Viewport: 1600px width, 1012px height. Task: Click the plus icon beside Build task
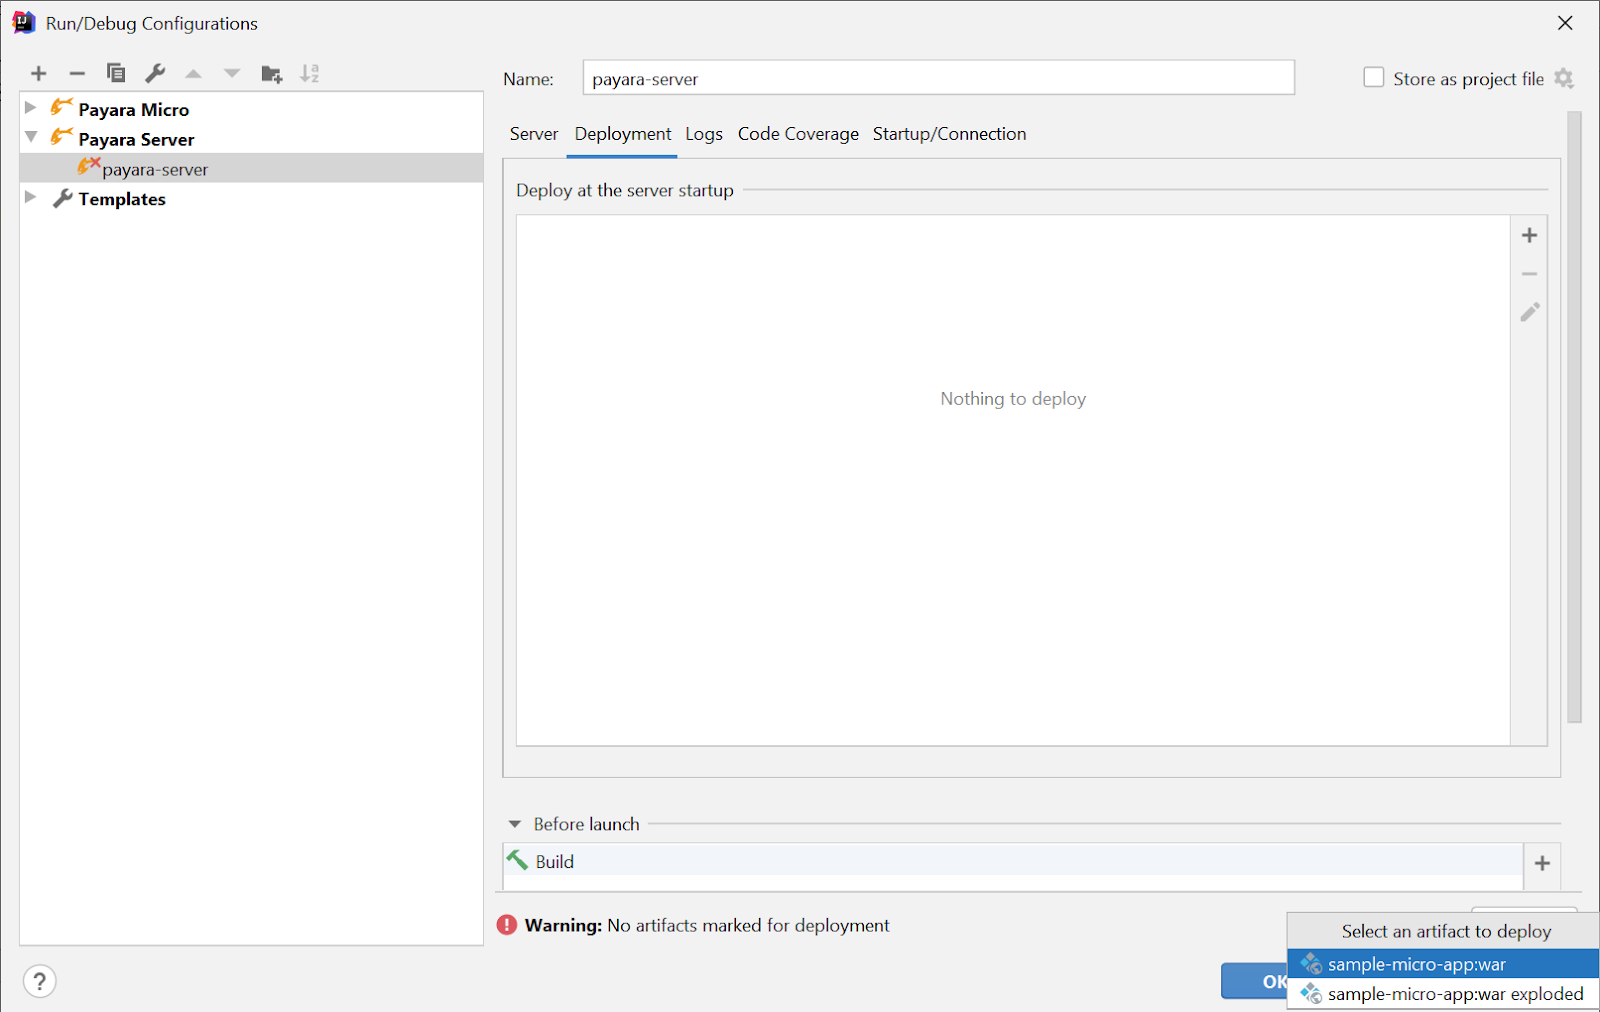click(x=1542, y=863)
